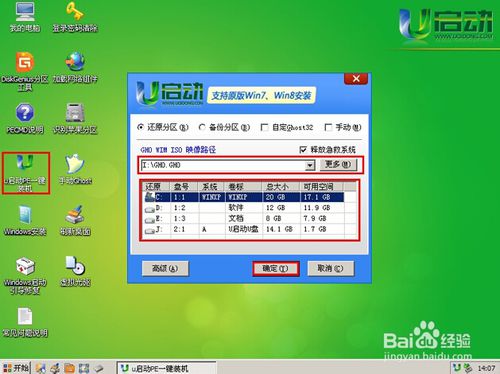
Task: Select the 备份分区(B) radio button
Action: (202, 127)
